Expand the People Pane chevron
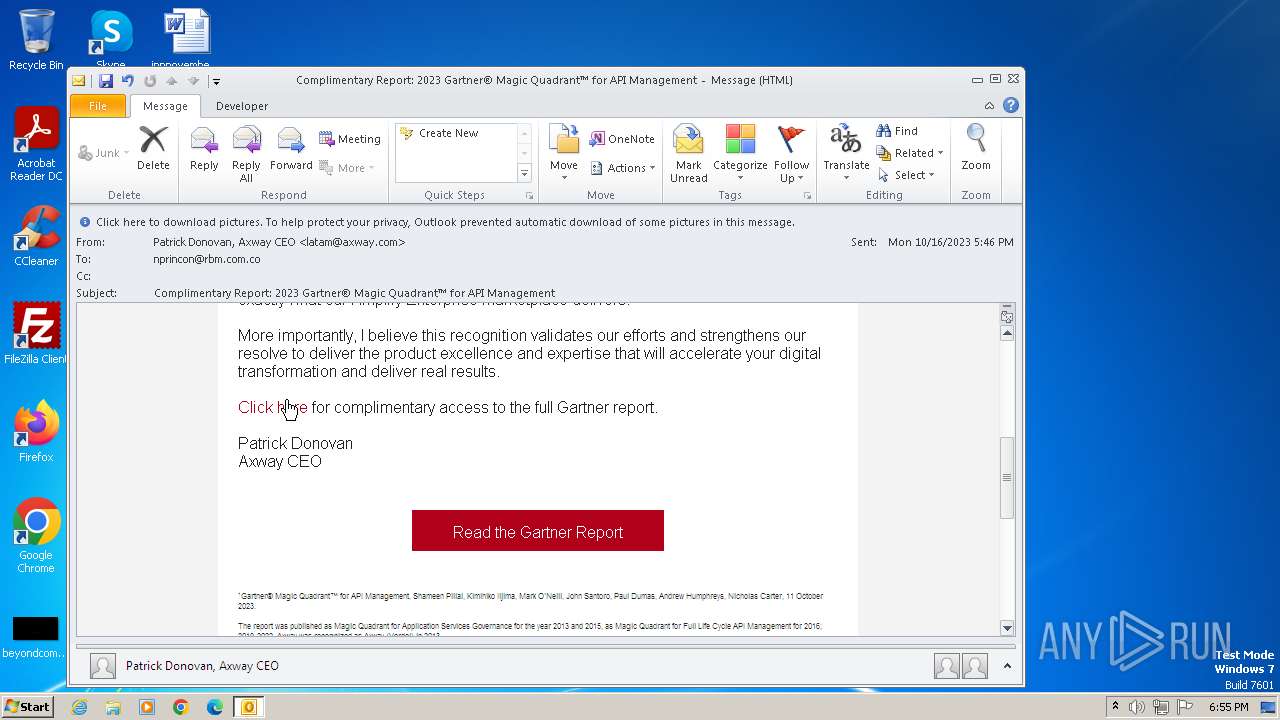 tap(1007, 666)
